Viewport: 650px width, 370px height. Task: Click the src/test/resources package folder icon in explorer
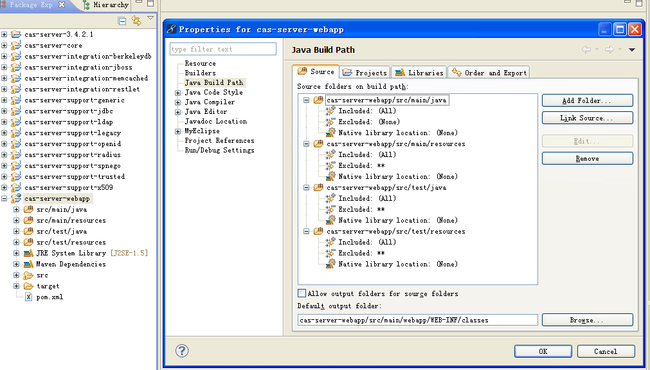tap(28, 242)
